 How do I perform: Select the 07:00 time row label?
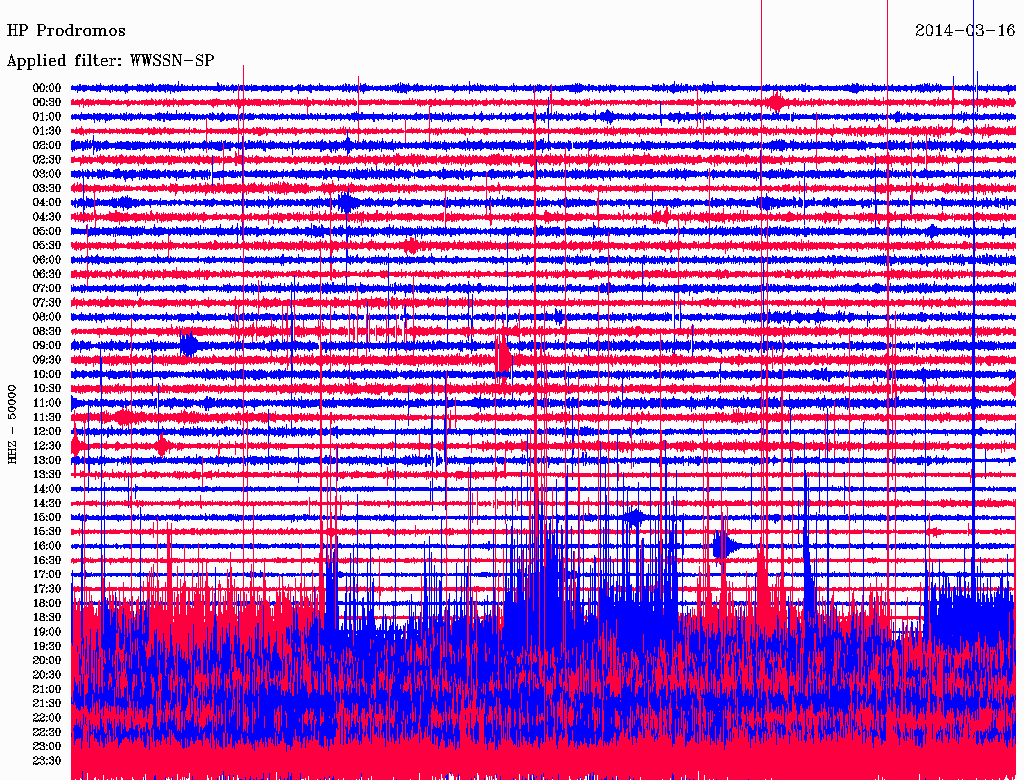pos(47,288)
